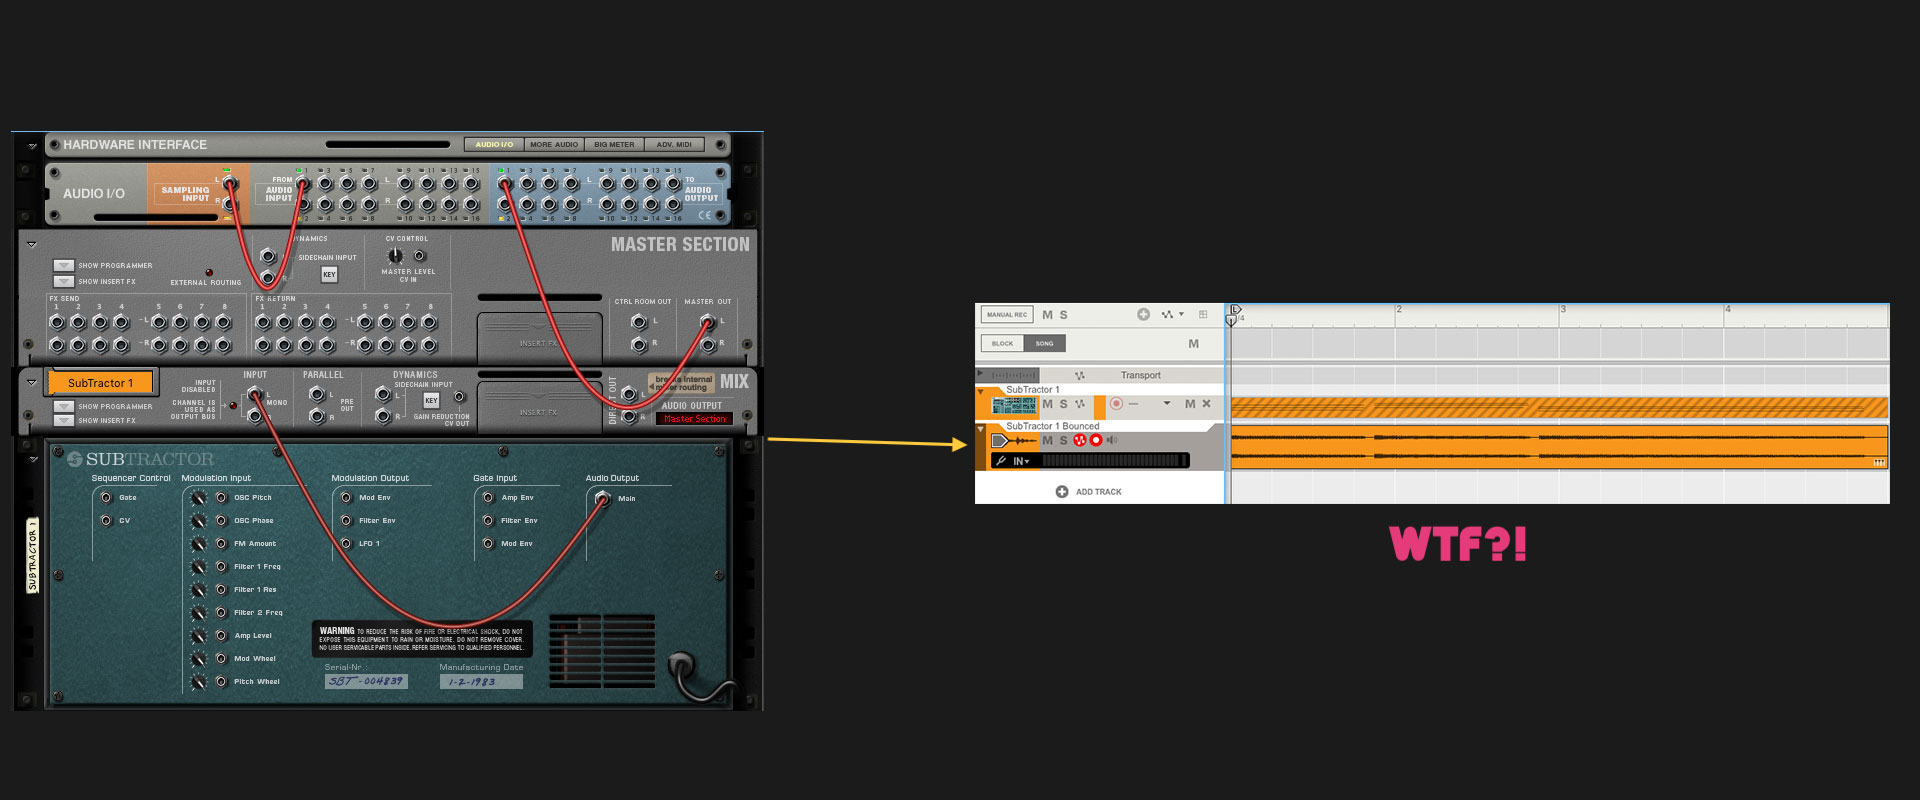Open the IN input dropdown on Bounced track

pyautogui.click(x=1021, y=461)
